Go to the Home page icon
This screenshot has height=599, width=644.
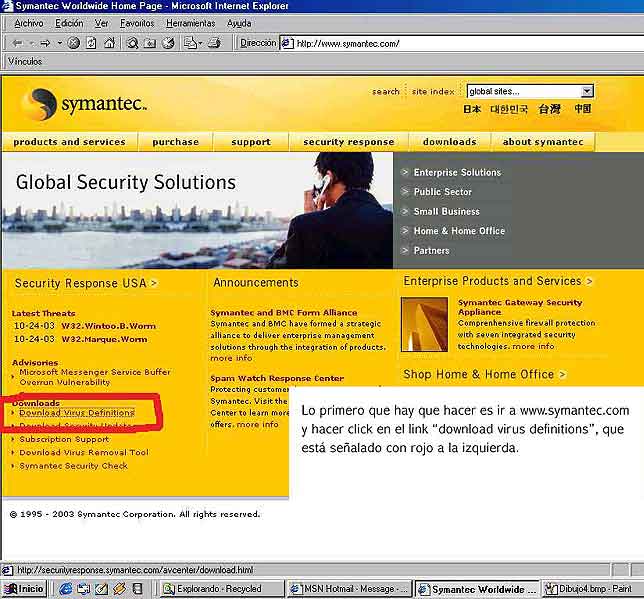(x=109, y=43)
